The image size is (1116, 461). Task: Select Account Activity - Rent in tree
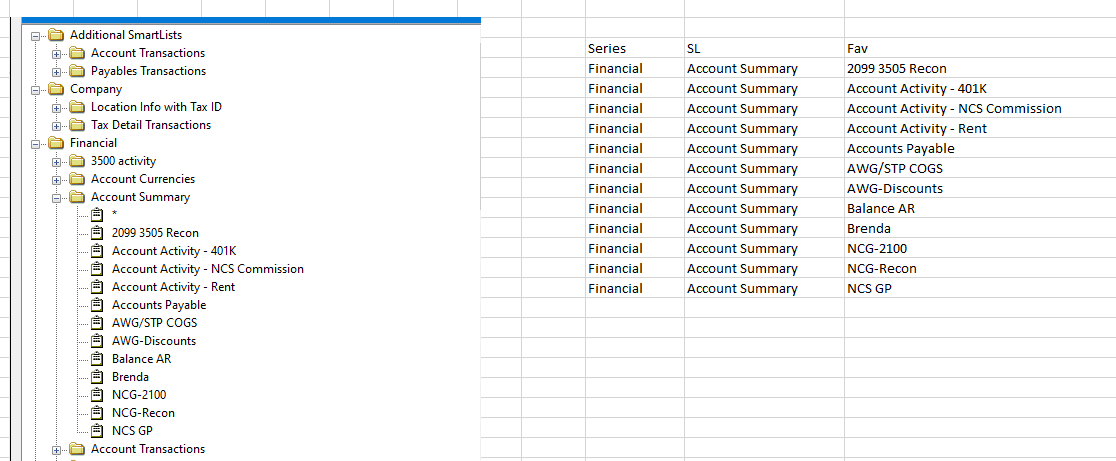tap(173, 287)
